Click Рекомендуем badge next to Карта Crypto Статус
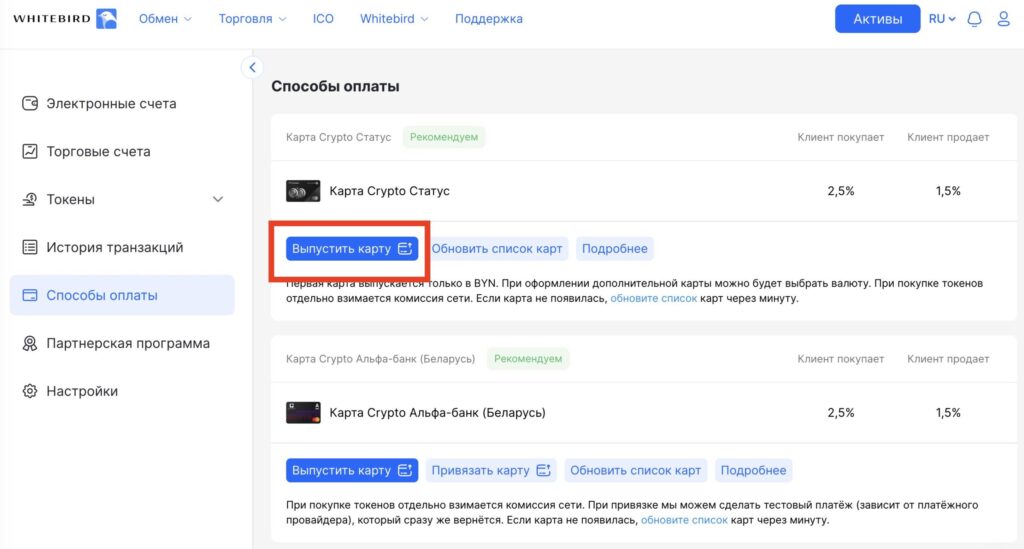 [444, 137]
